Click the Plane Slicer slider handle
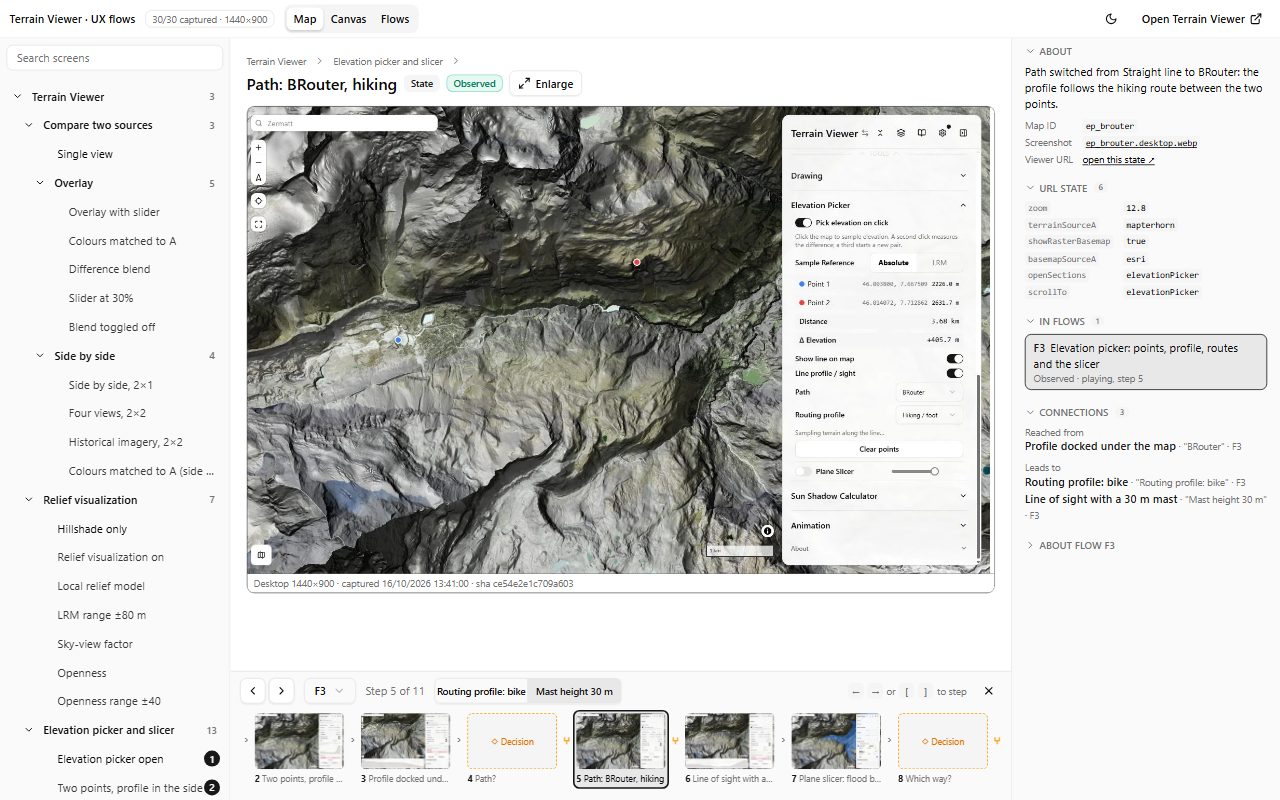The image size is (1280, 800). [x=934, y=471]
